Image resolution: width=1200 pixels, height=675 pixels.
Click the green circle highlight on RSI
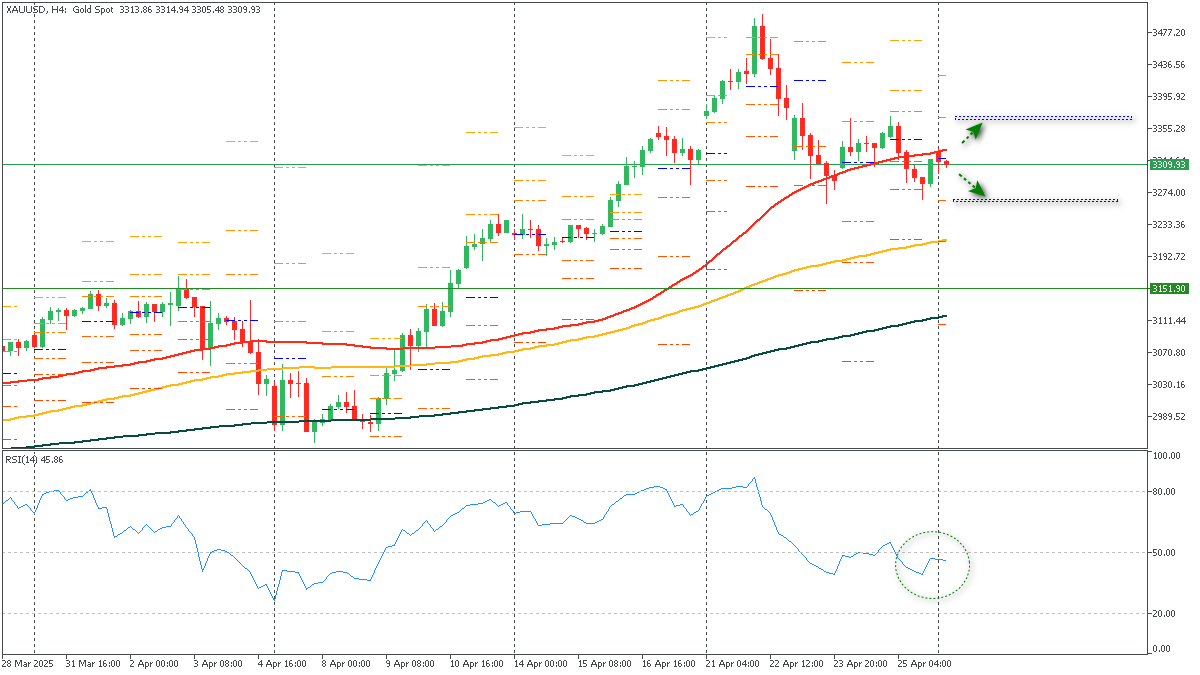(932, 565)
